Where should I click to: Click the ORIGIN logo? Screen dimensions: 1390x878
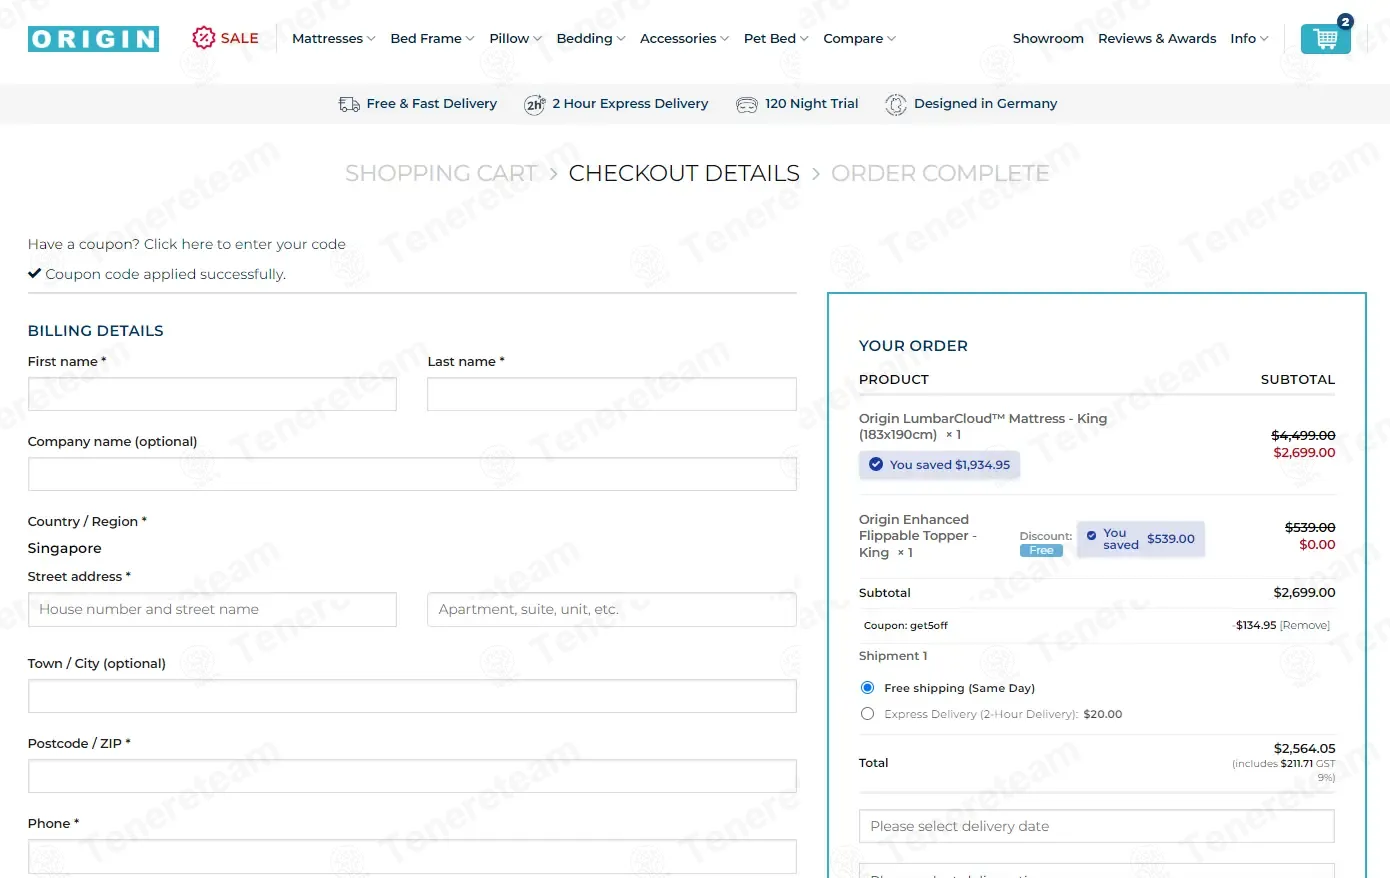[x=93, y=39]
